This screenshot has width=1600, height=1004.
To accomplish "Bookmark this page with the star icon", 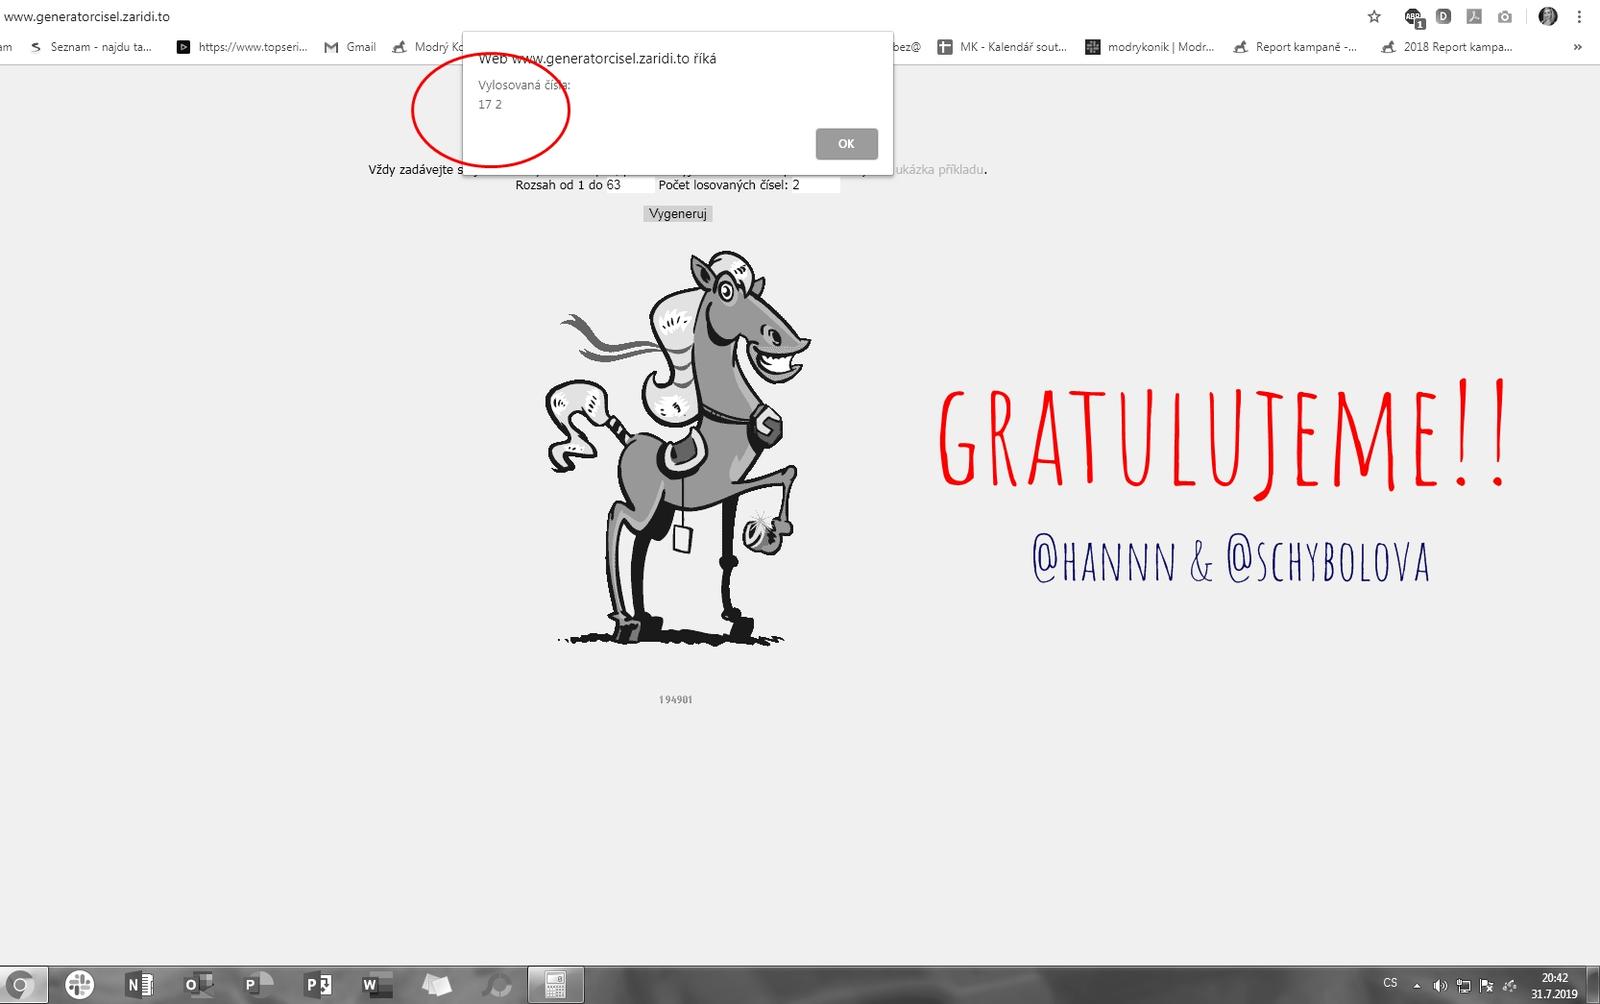I will coord(1374,17).
